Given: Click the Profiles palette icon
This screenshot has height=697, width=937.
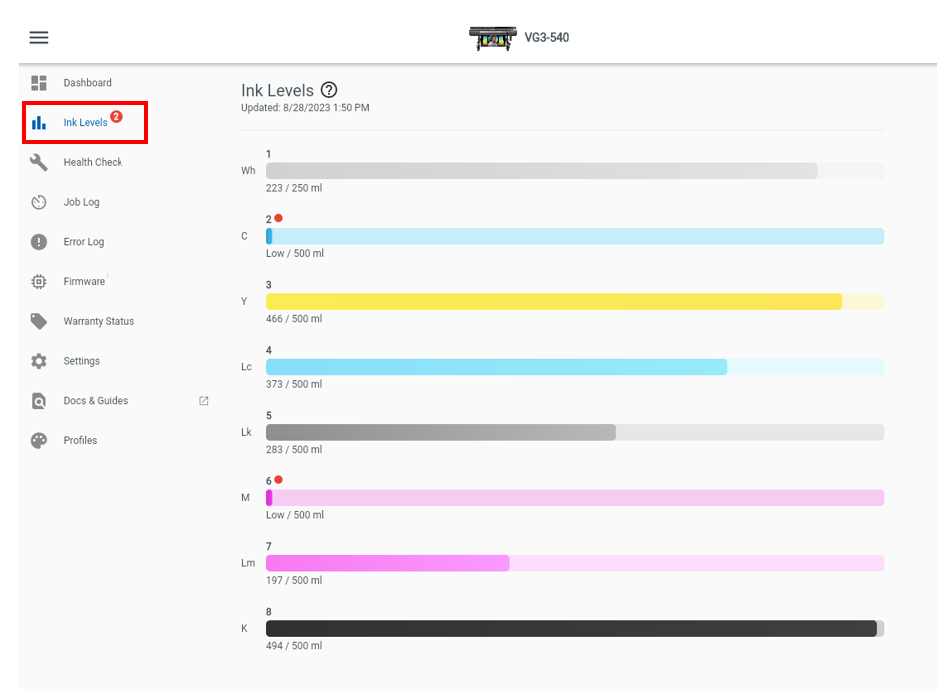Looking at the screenshot, I should point(39,440).
